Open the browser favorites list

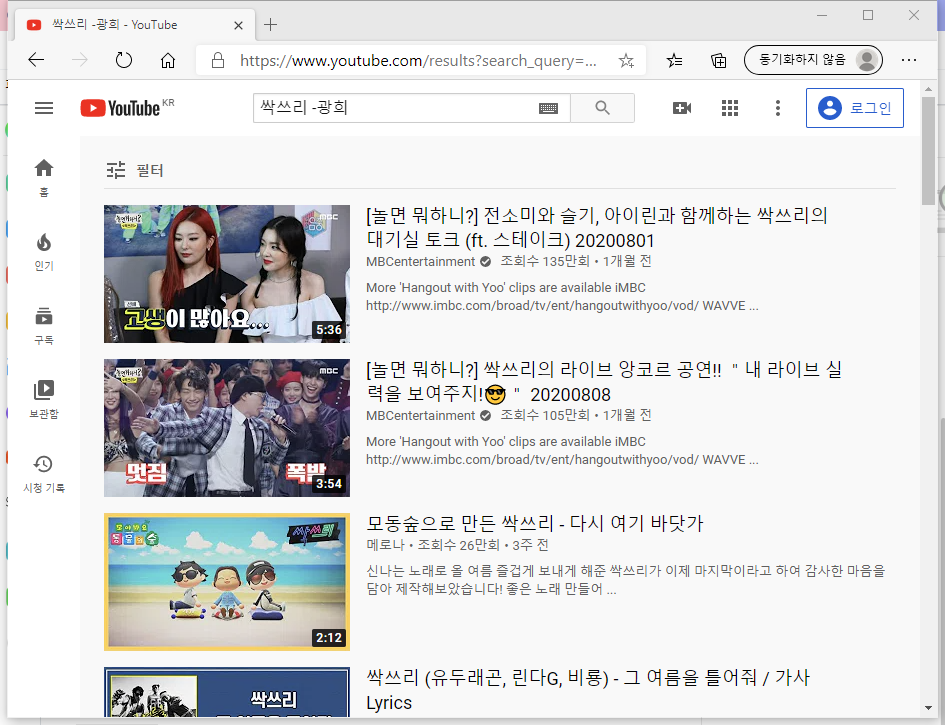(674, 60)
